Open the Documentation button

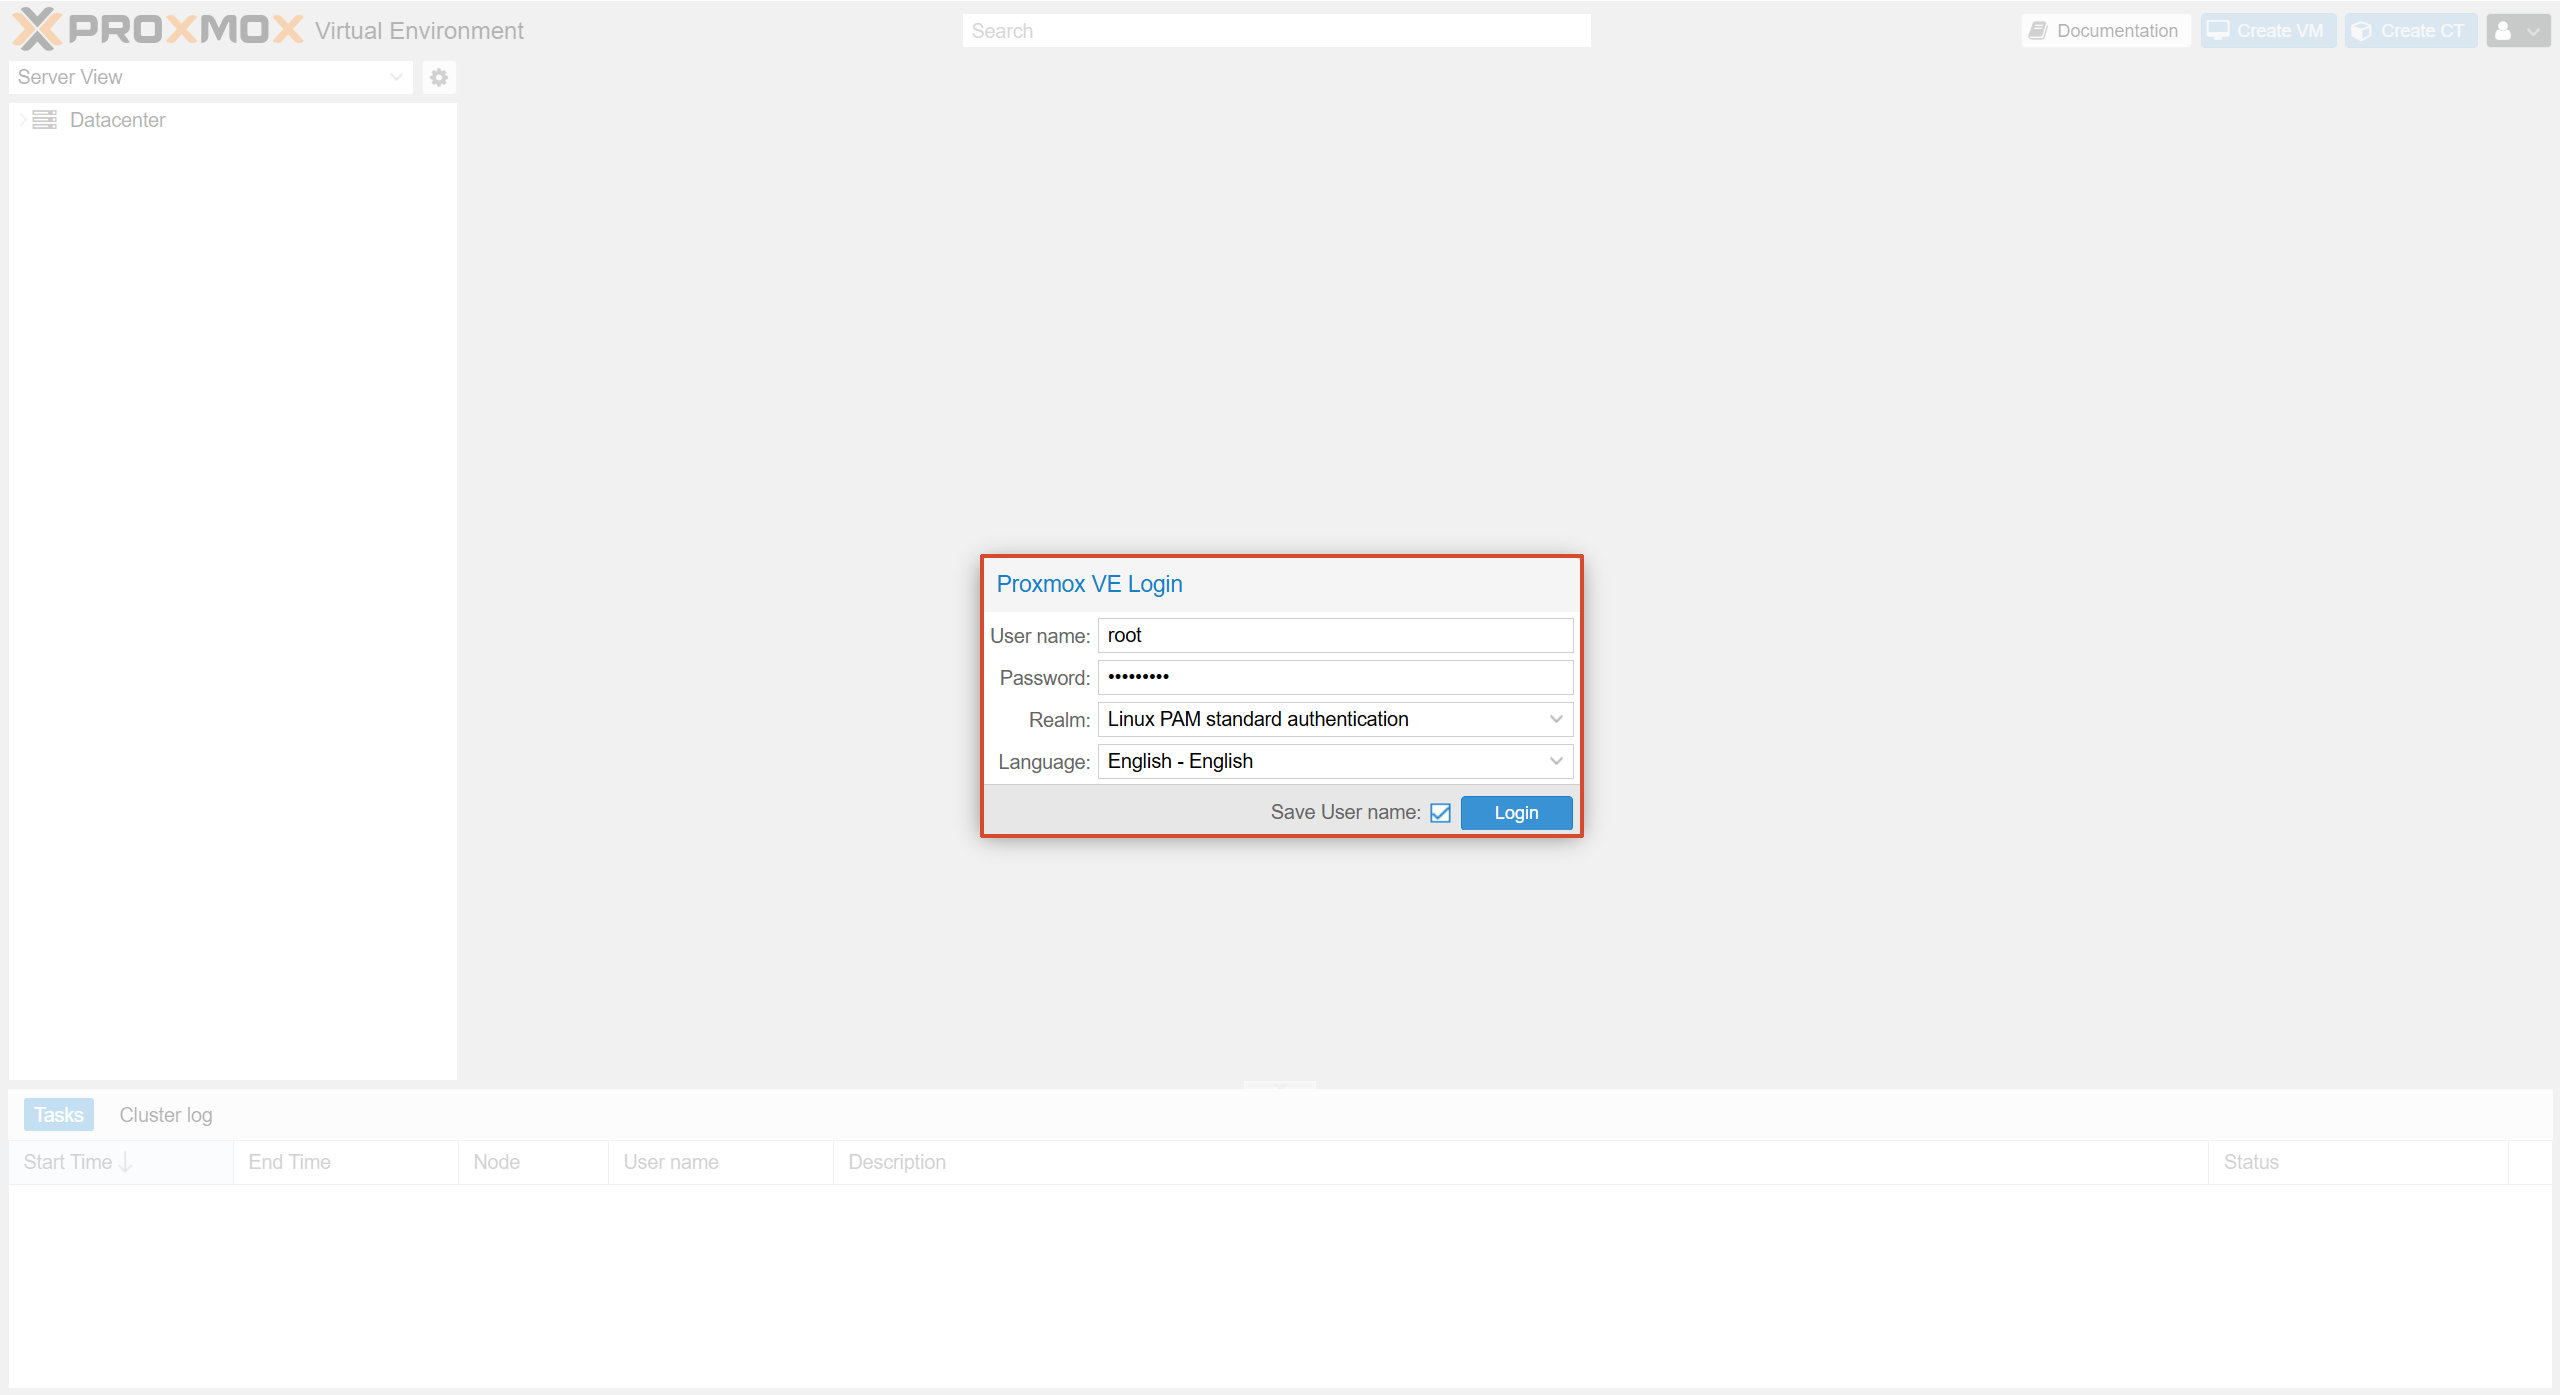[2105, 31]
